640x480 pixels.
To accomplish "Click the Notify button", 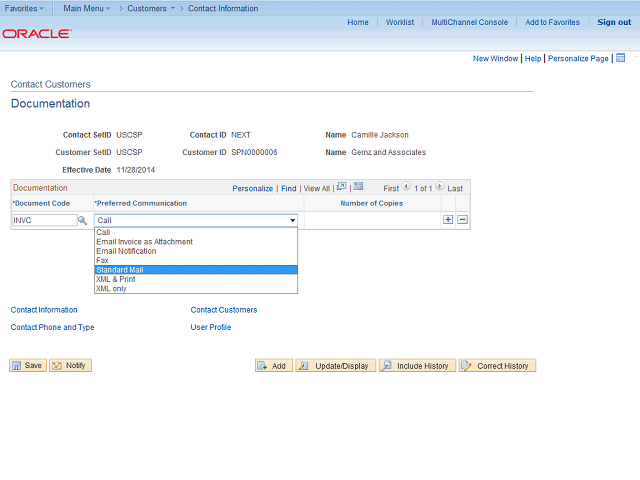I will pos(70,365).
